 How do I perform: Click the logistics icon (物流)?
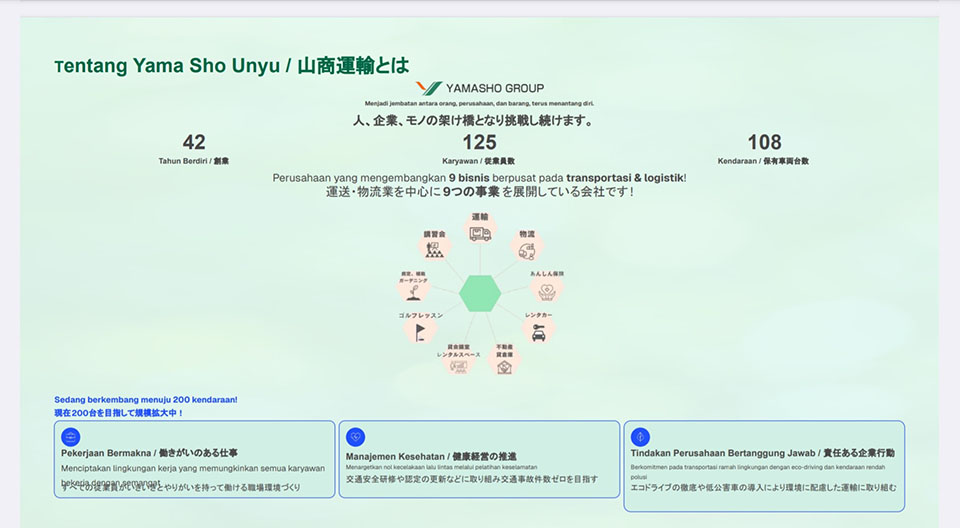click(526, 249)
